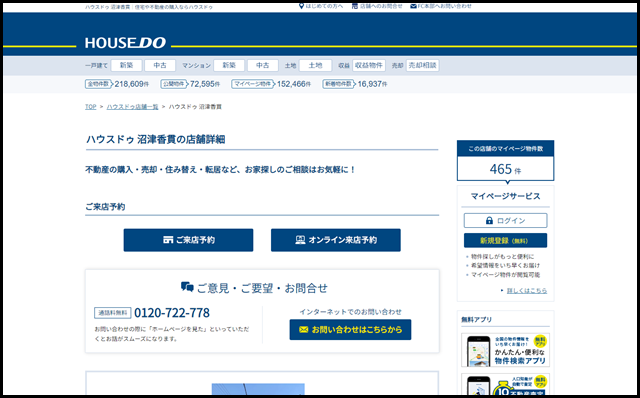Click the 新着物件数 16,937件 count
Viewport: 640px width, 398px height.
355,84
